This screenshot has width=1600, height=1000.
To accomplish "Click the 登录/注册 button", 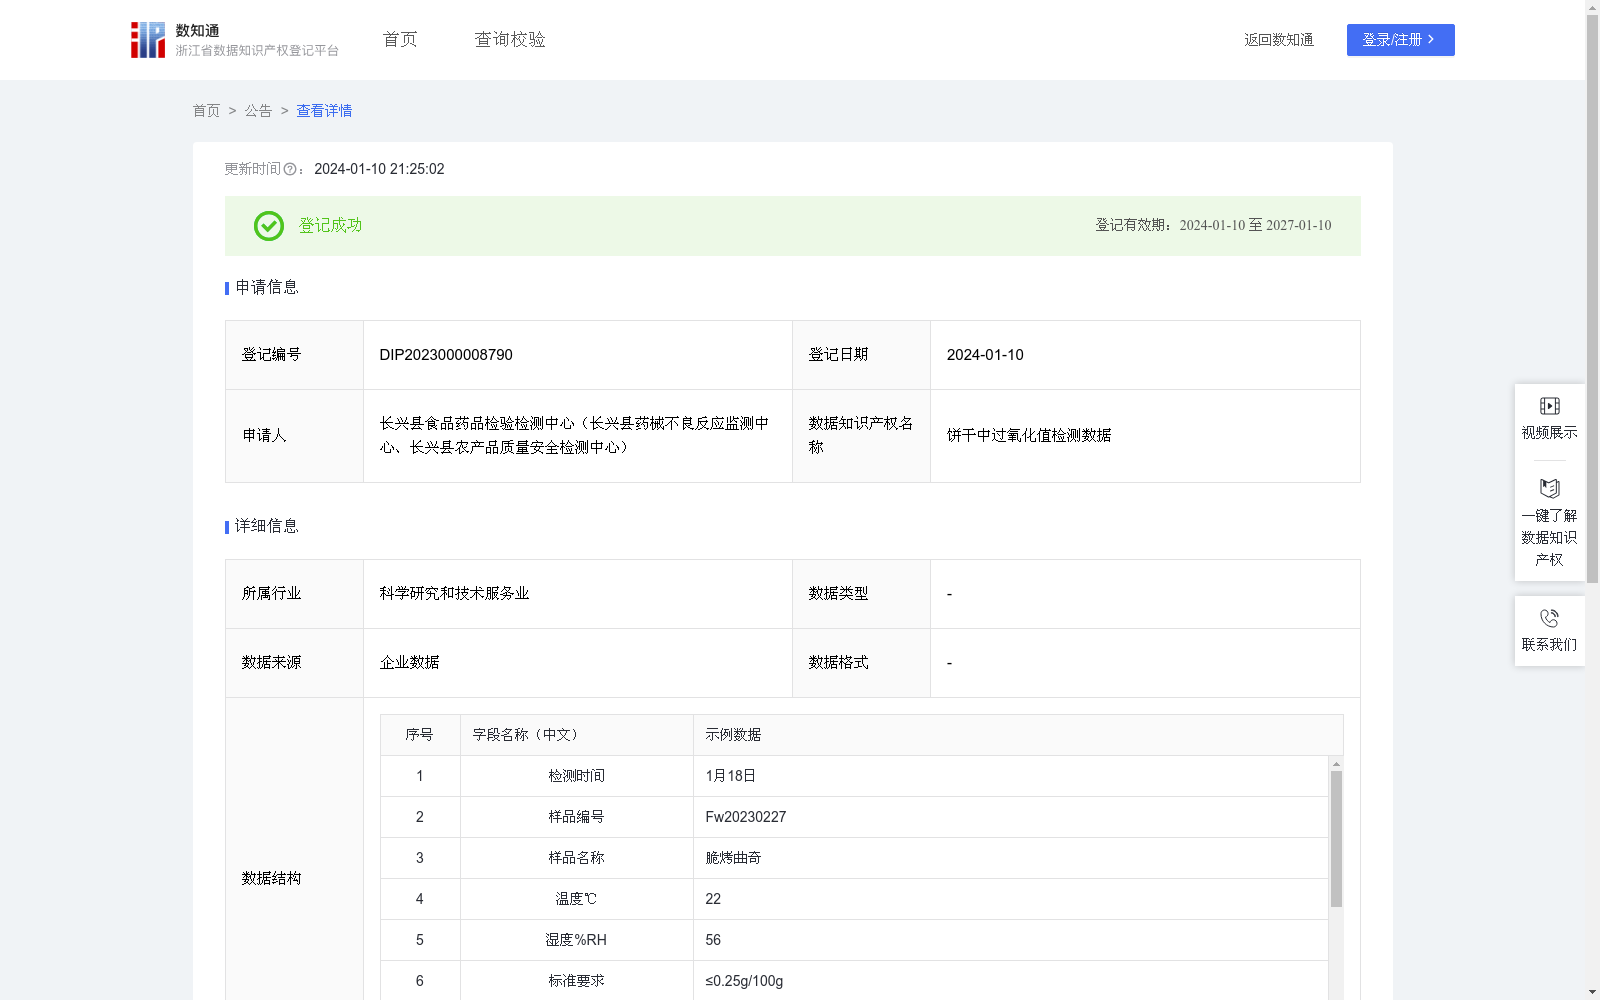I will point(1400,40).
